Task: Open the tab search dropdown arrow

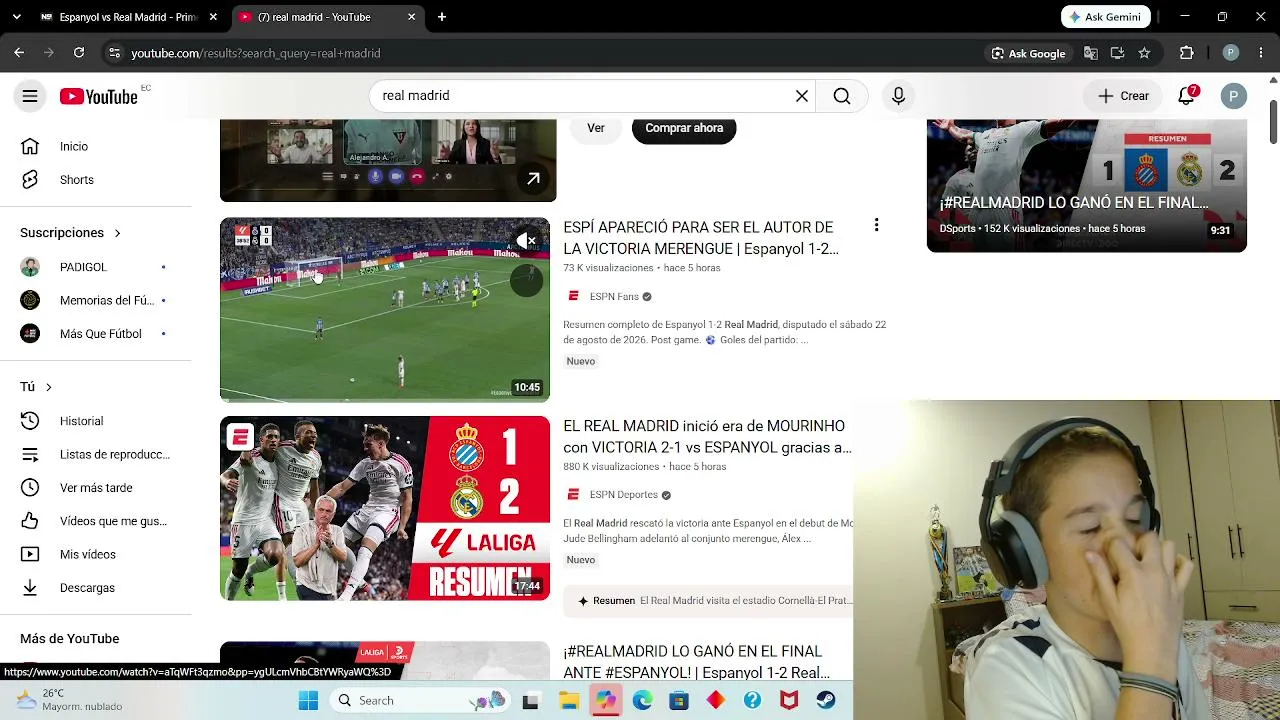Action: [x=16, y=17]
